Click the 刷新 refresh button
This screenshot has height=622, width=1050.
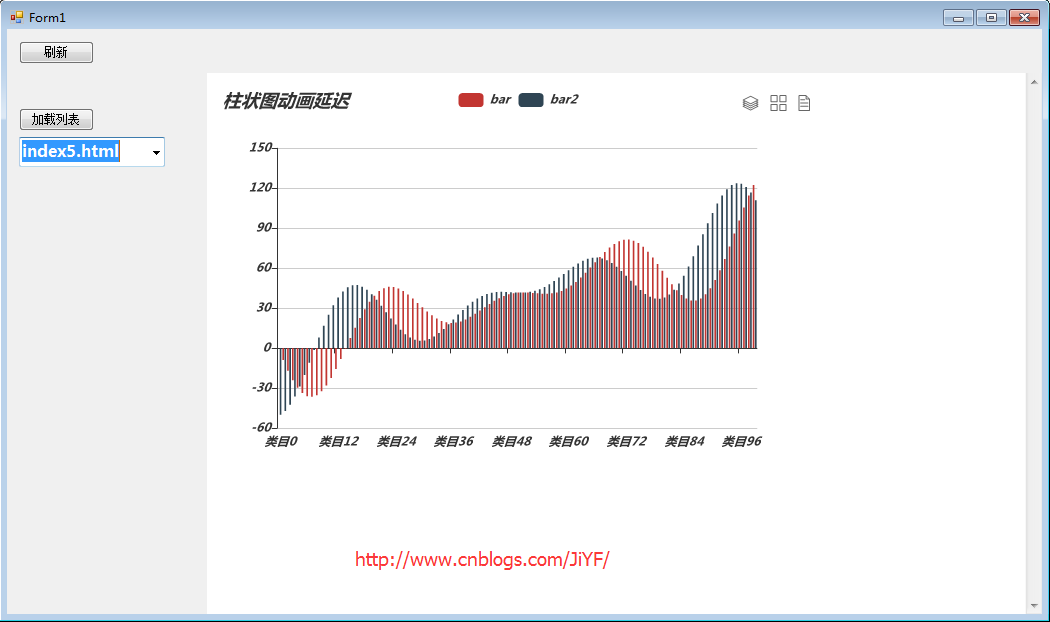click(56, 52)
